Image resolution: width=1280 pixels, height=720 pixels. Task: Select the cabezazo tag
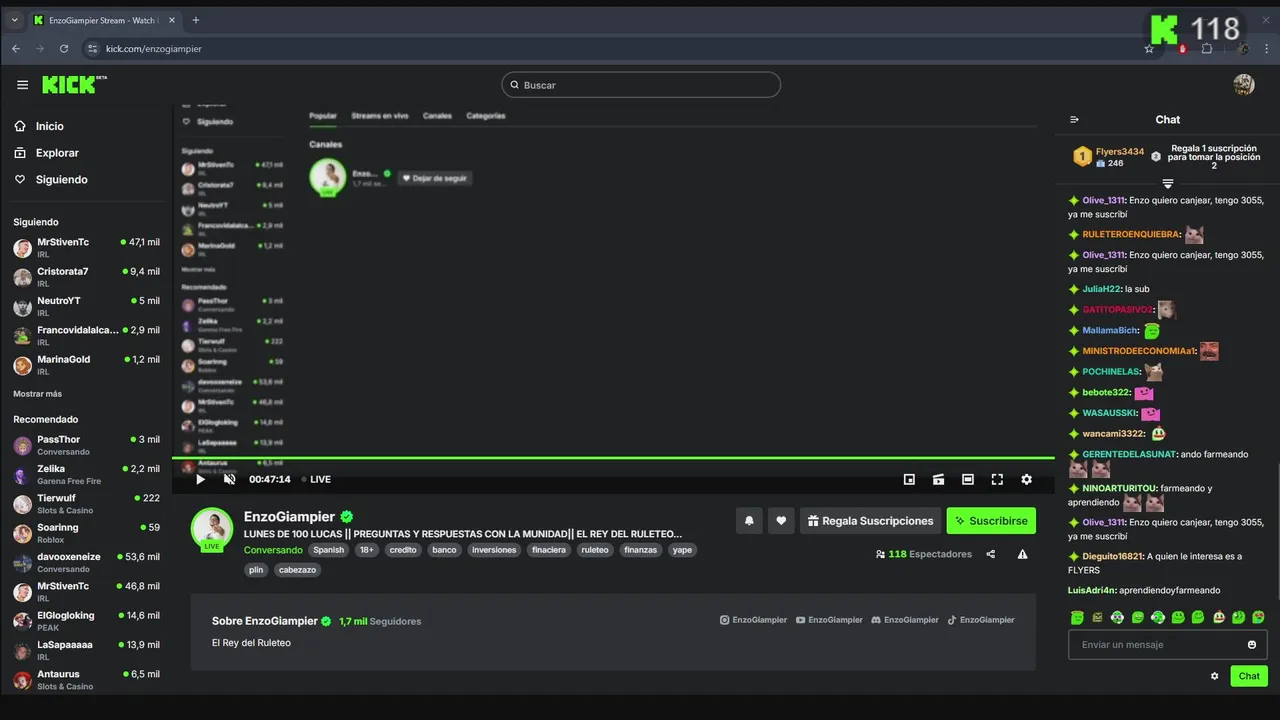(x=297, y=570)
